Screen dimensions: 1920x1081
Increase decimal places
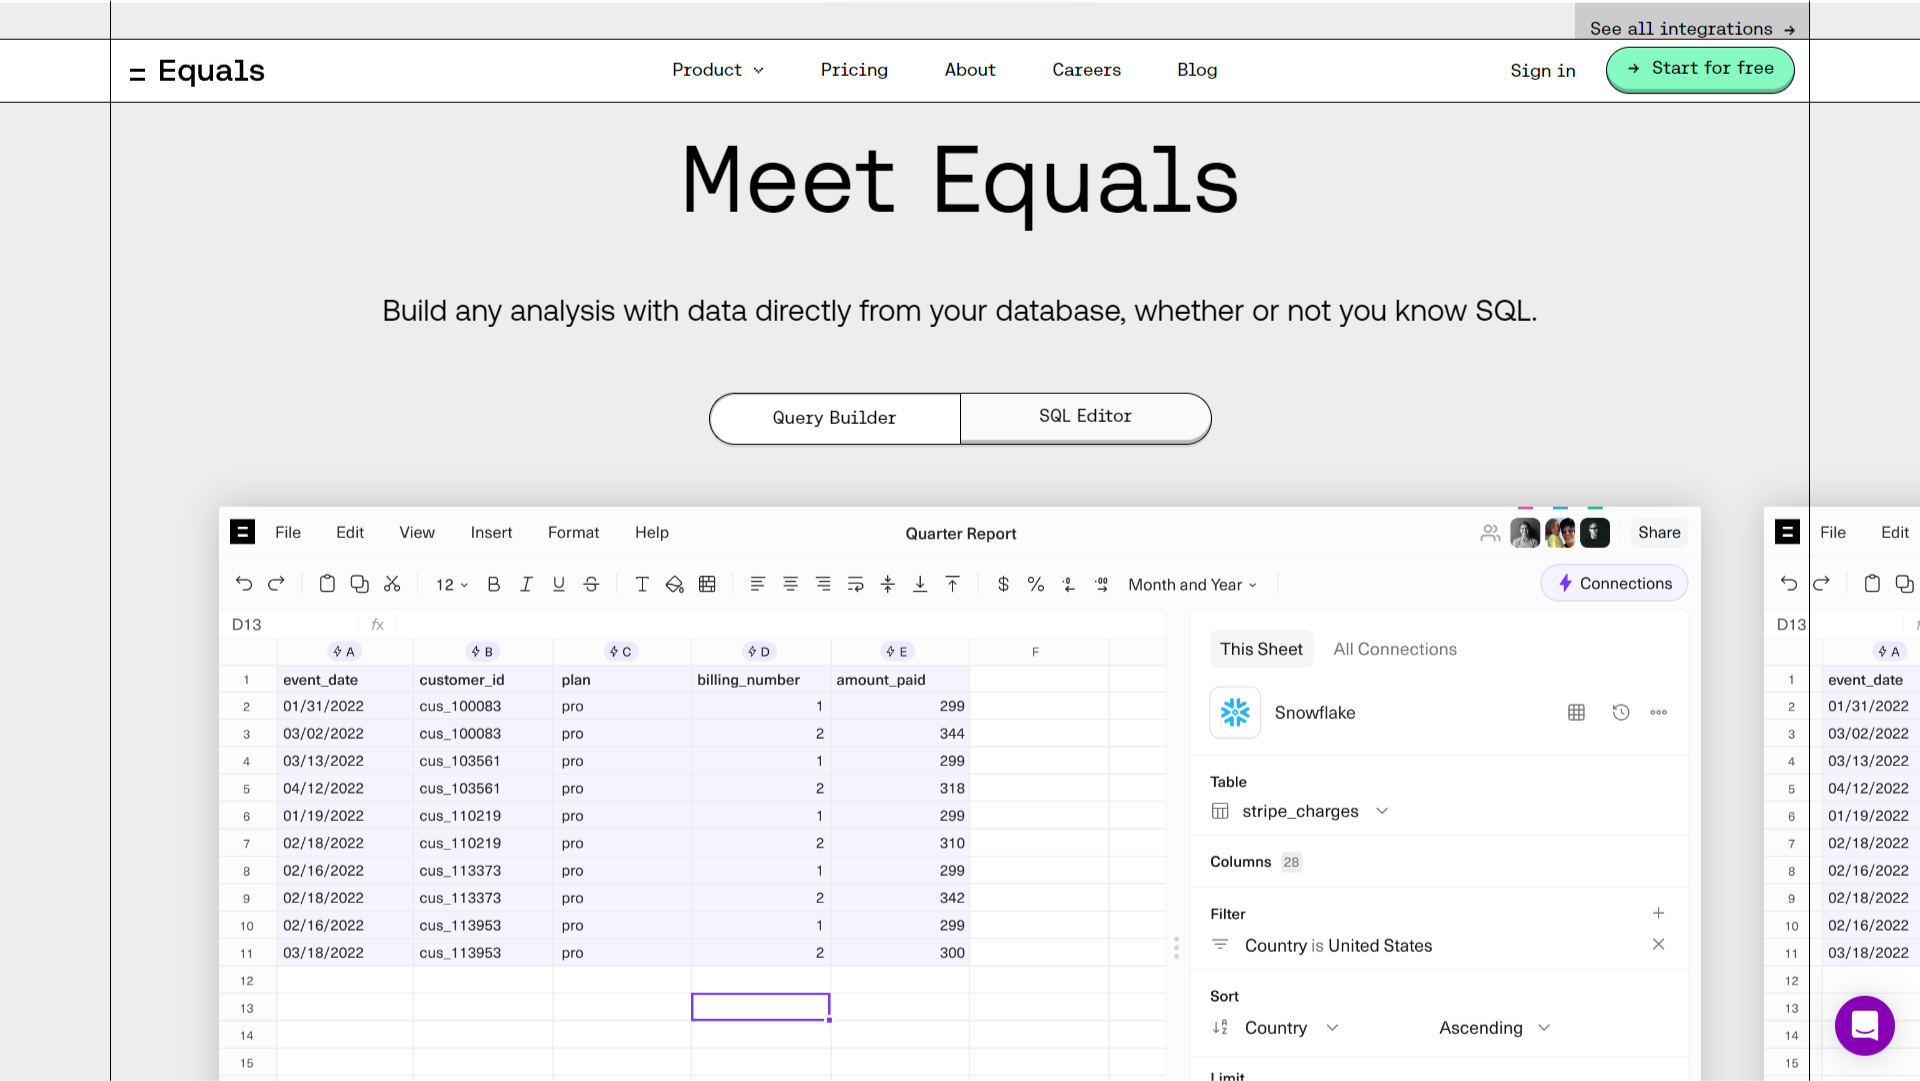(x=1102, y=584)
